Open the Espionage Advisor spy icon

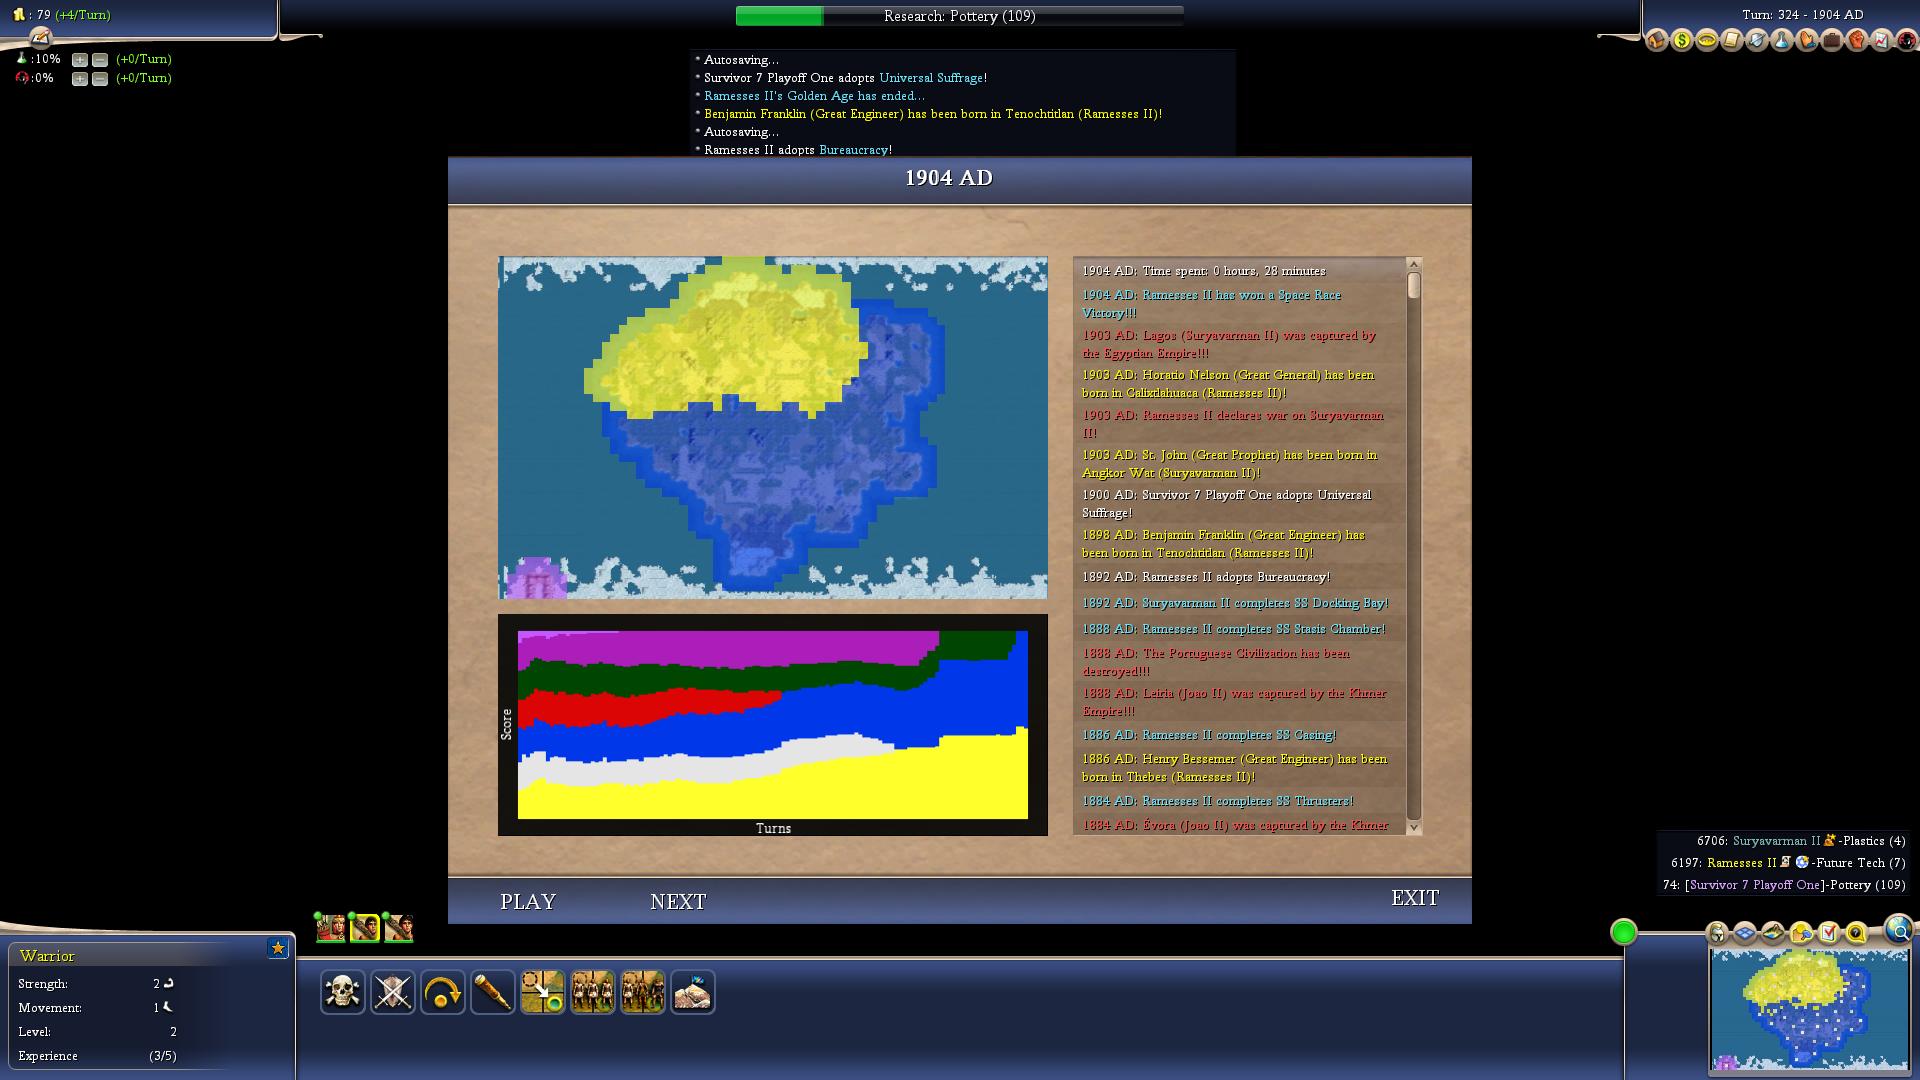pos(1907,40)
